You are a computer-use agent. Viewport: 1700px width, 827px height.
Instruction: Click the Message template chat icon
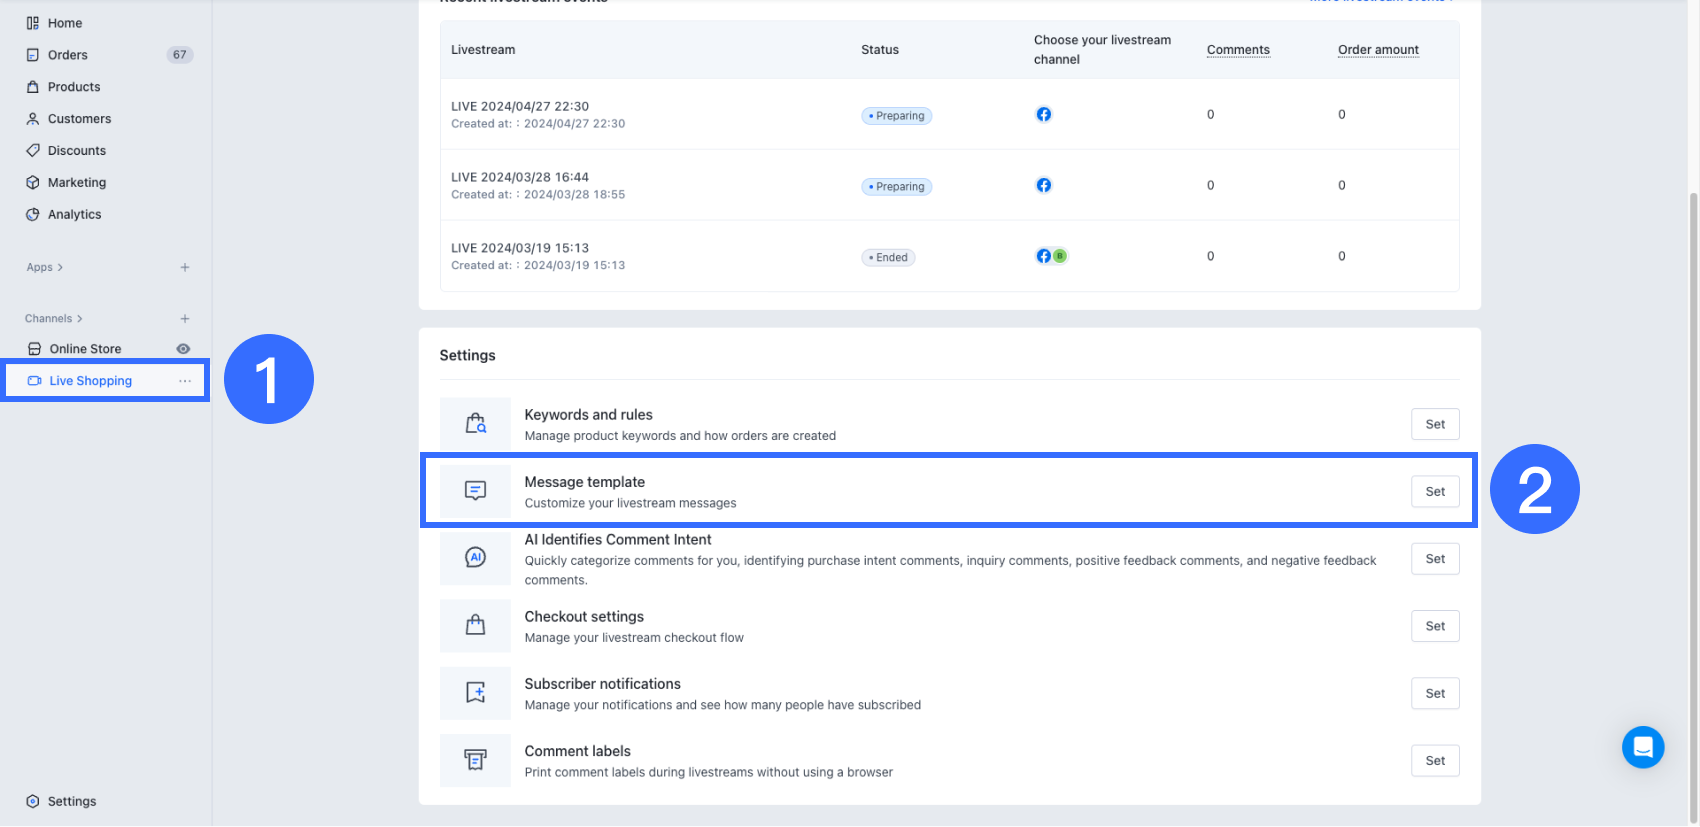pos(475,491)
